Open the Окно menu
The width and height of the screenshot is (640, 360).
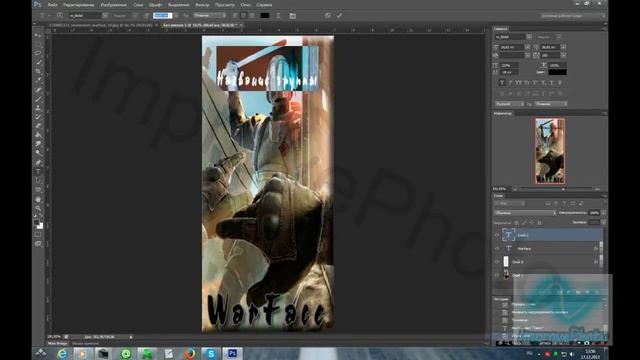pyautogui.click(x=245, y=5)
